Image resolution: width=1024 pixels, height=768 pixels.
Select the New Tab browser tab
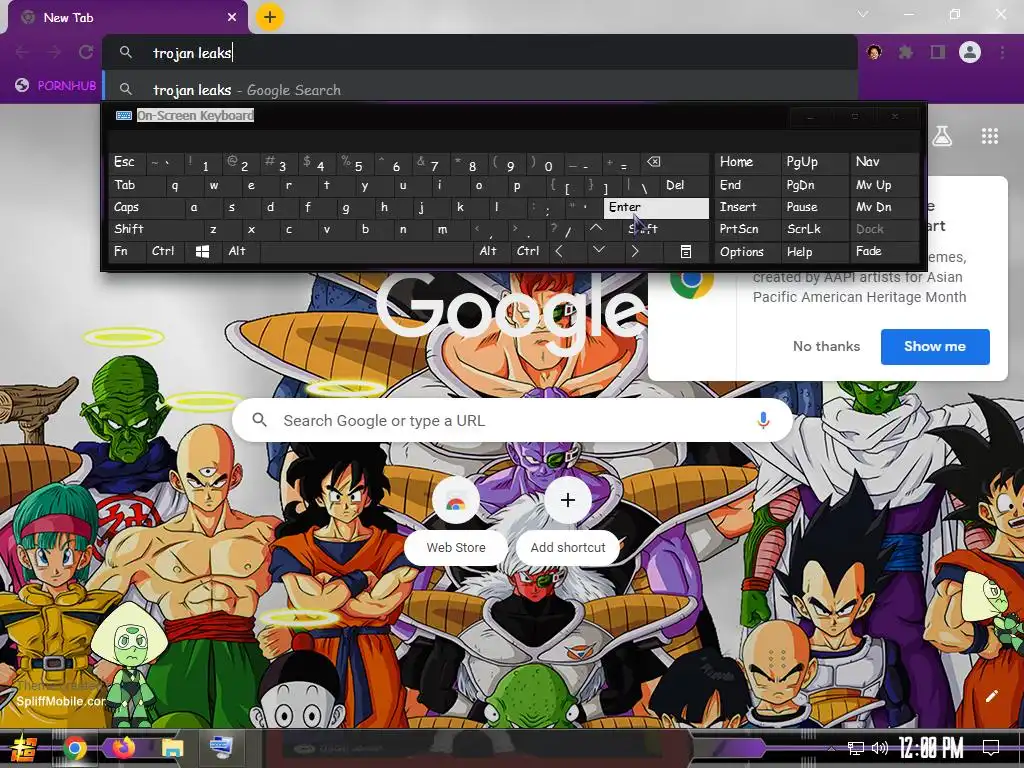pos(127,18)
